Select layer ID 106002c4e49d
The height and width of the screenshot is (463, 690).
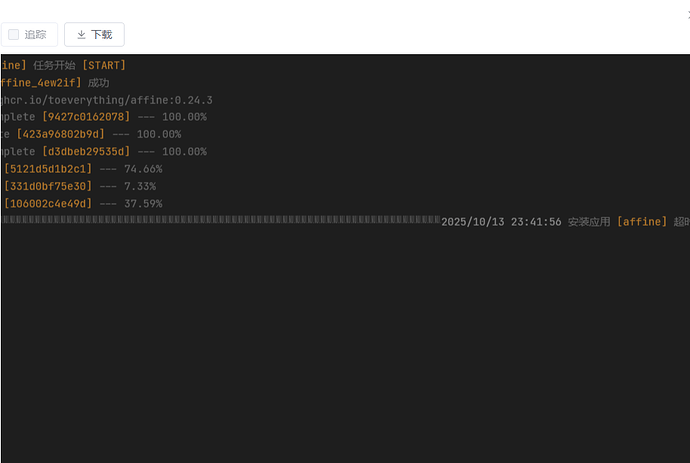(x=48, y=204)
